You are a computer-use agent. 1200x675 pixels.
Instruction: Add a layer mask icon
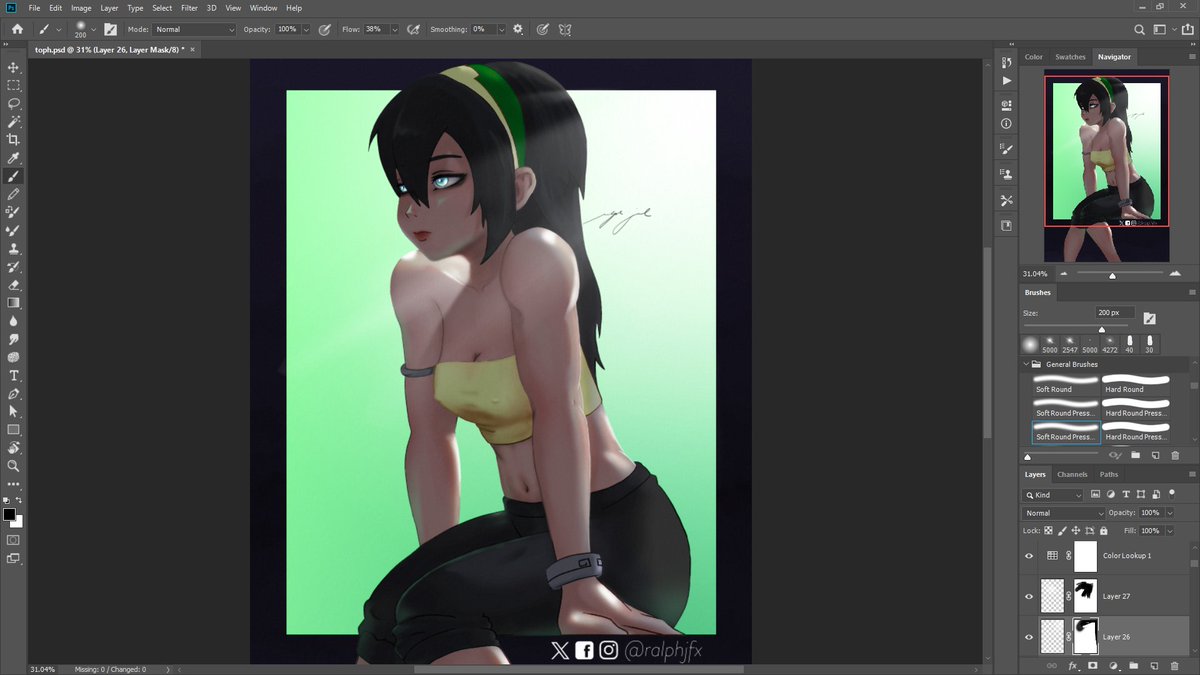[x=1092, y=665]
